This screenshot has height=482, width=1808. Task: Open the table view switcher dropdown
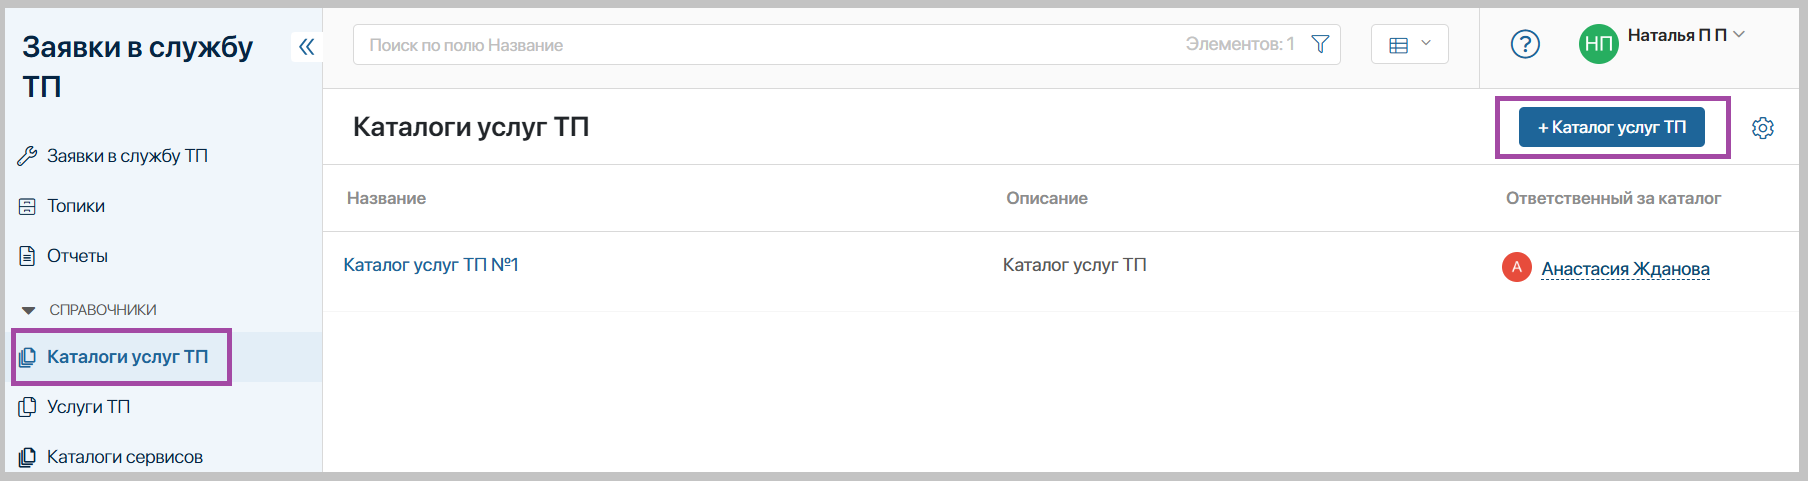1409,44
